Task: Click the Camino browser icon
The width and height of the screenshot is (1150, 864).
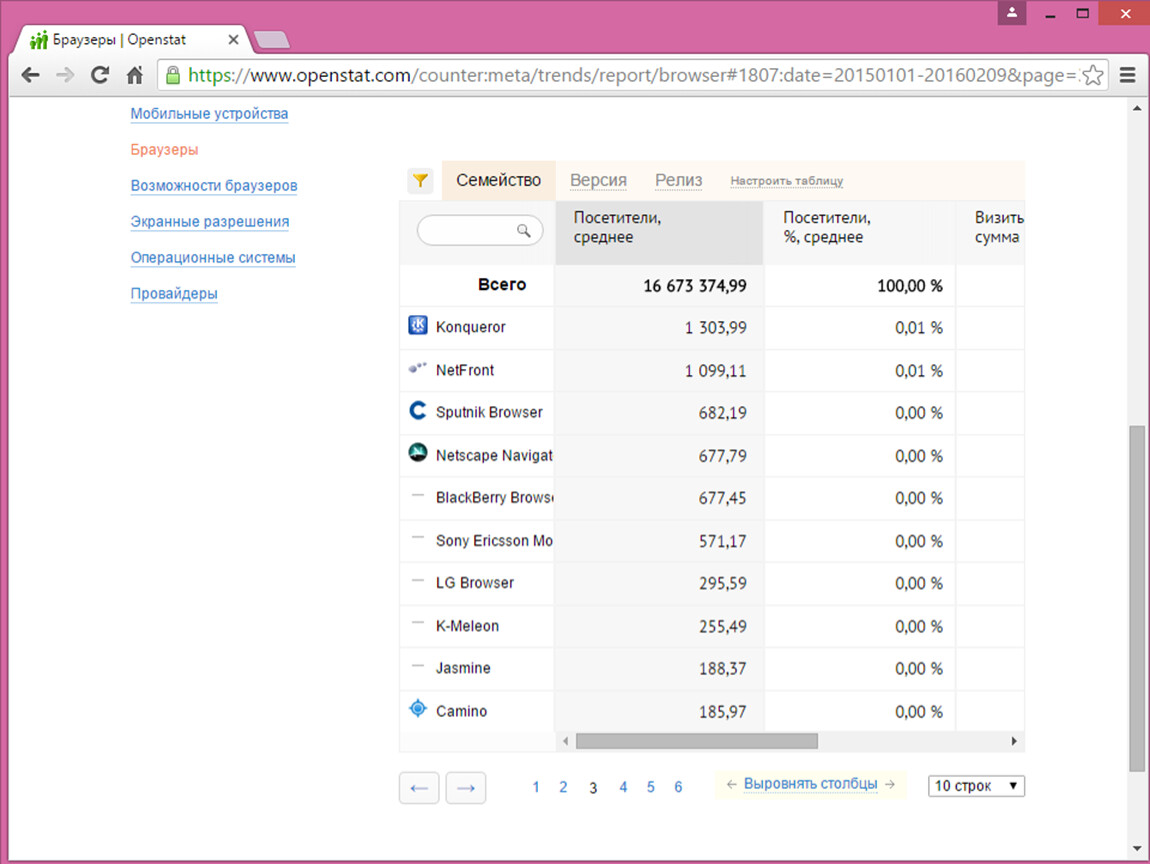Action: point(418,709)
